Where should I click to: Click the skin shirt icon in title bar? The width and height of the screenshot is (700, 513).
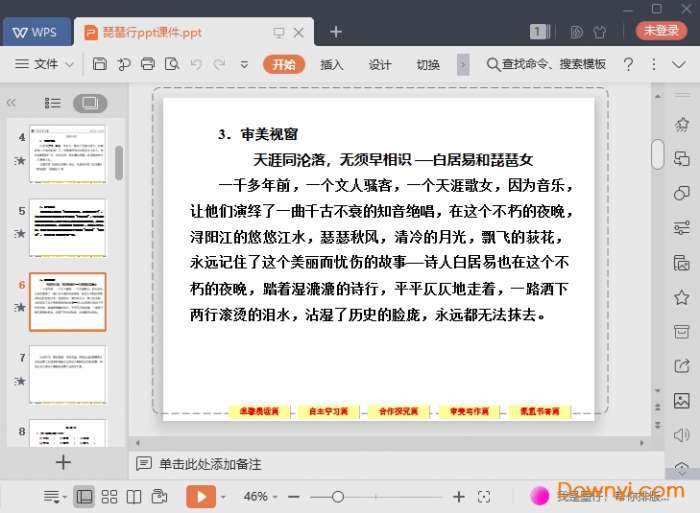(600, 32)
